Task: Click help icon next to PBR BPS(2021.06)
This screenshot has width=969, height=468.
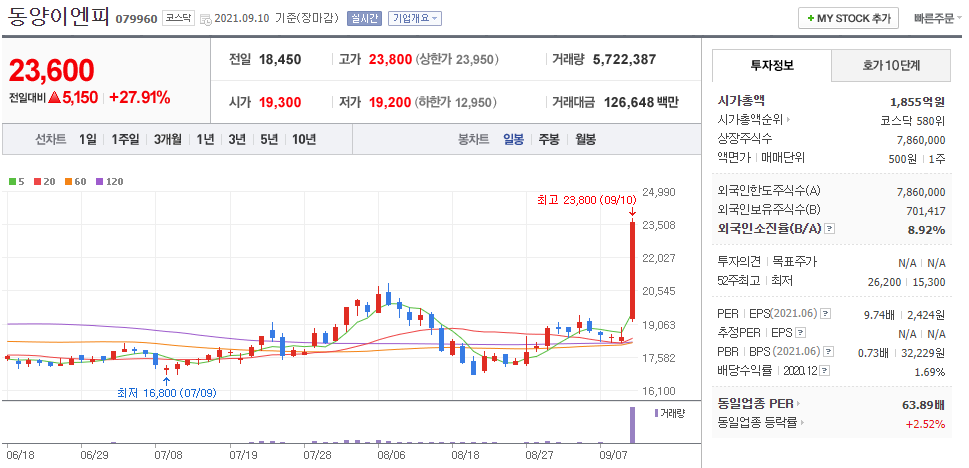Action: 828,352
